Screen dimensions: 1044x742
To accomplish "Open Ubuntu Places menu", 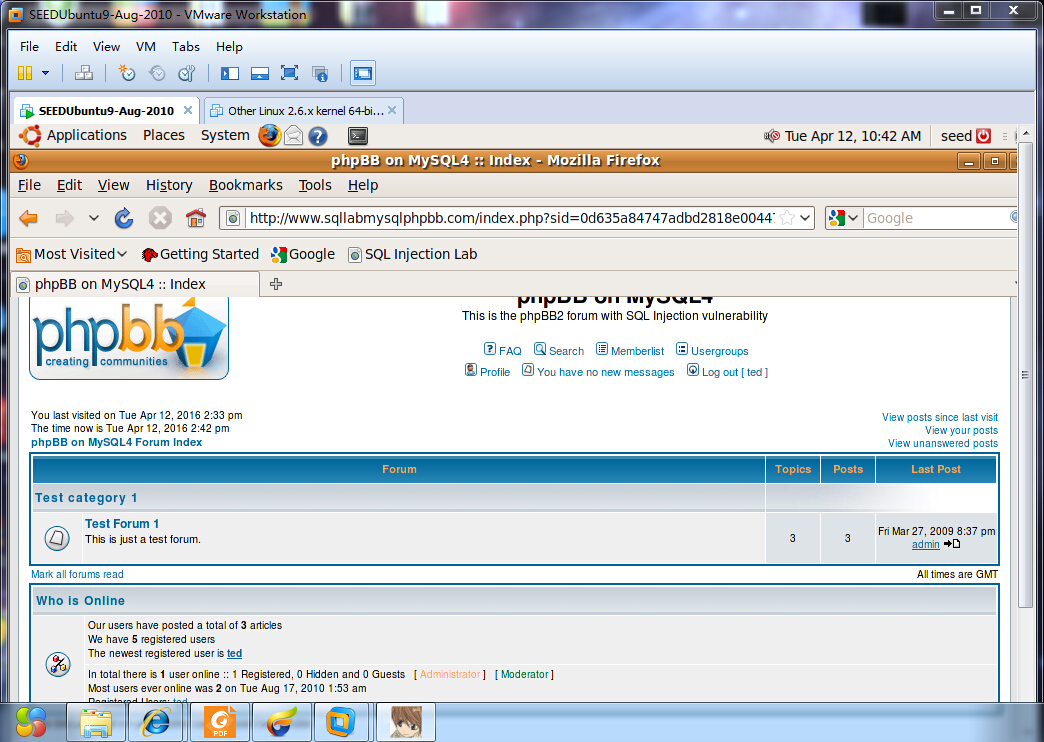I will (x=164, y=135).
